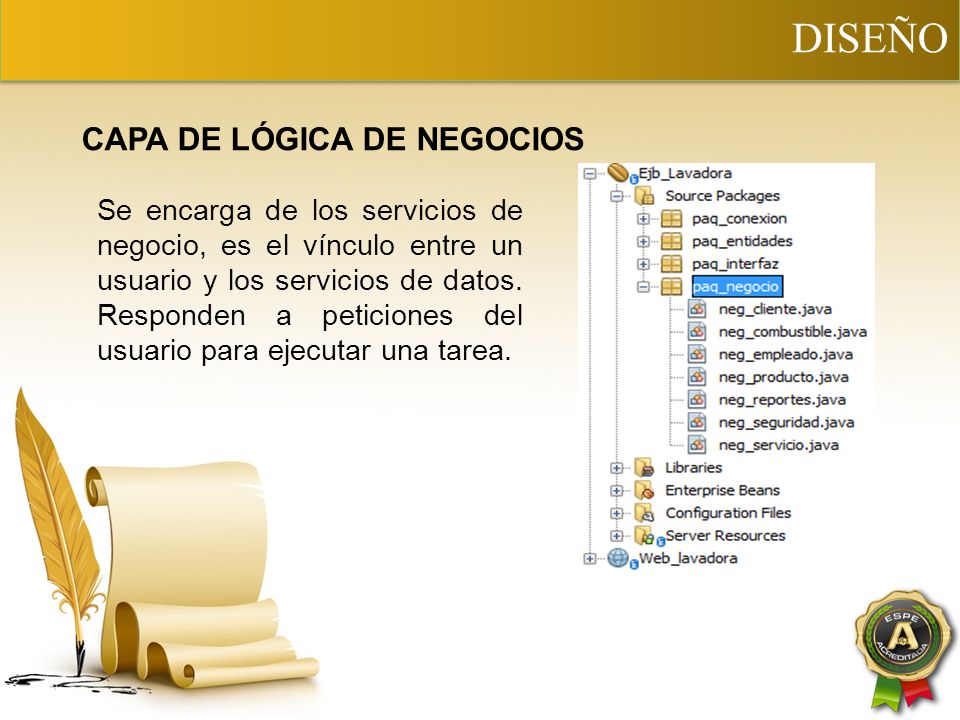This screenshot has height=720, width=960.
Task: Open neg_reportes.java in the tree
Action: point(782,400)
